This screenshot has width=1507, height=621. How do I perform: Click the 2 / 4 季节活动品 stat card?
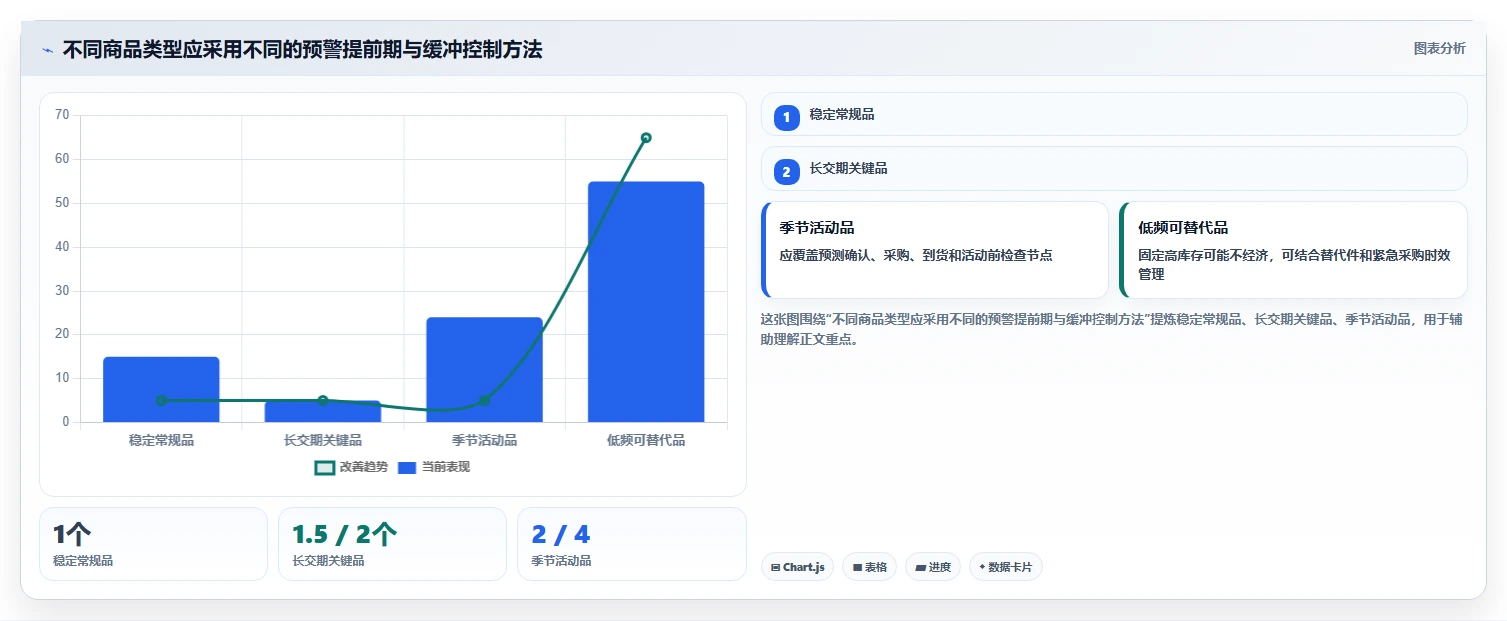tap(631, 544)
